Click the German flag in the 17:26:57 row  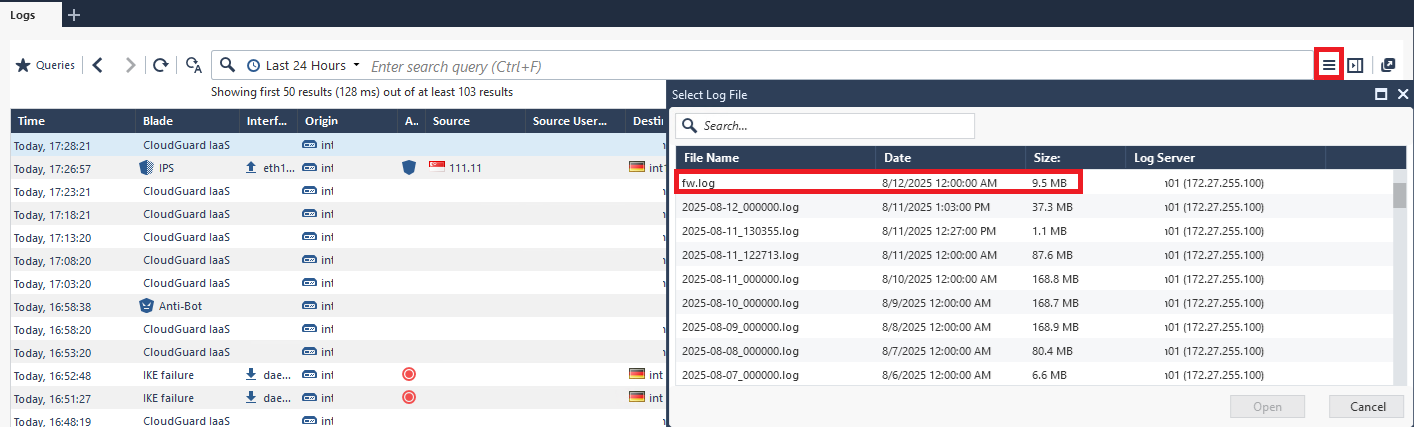click(637, 167)
